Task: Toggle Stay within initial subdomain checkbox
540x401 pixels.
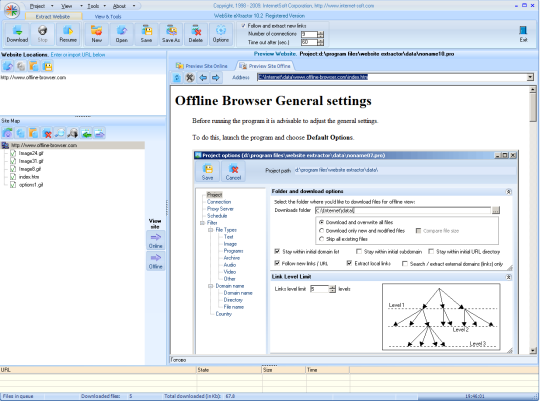Action: pos(359,251)
